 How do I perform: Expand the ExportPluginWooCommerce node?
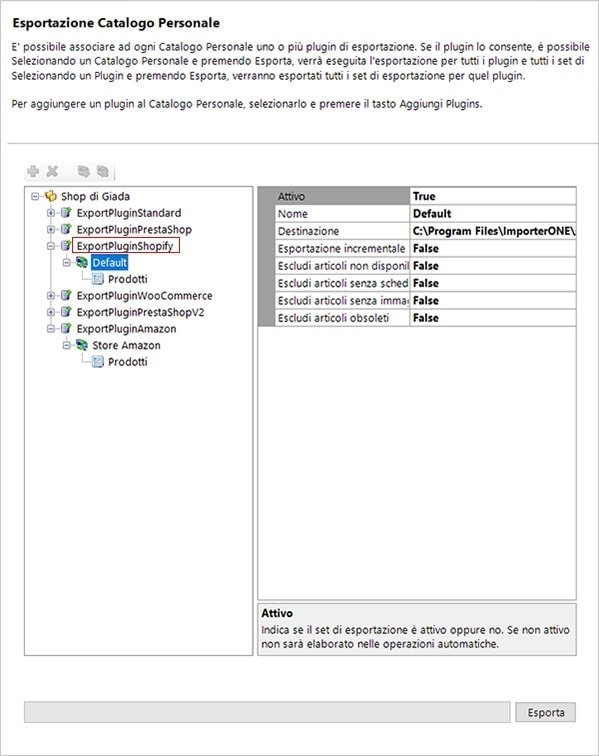pos(51,296)
